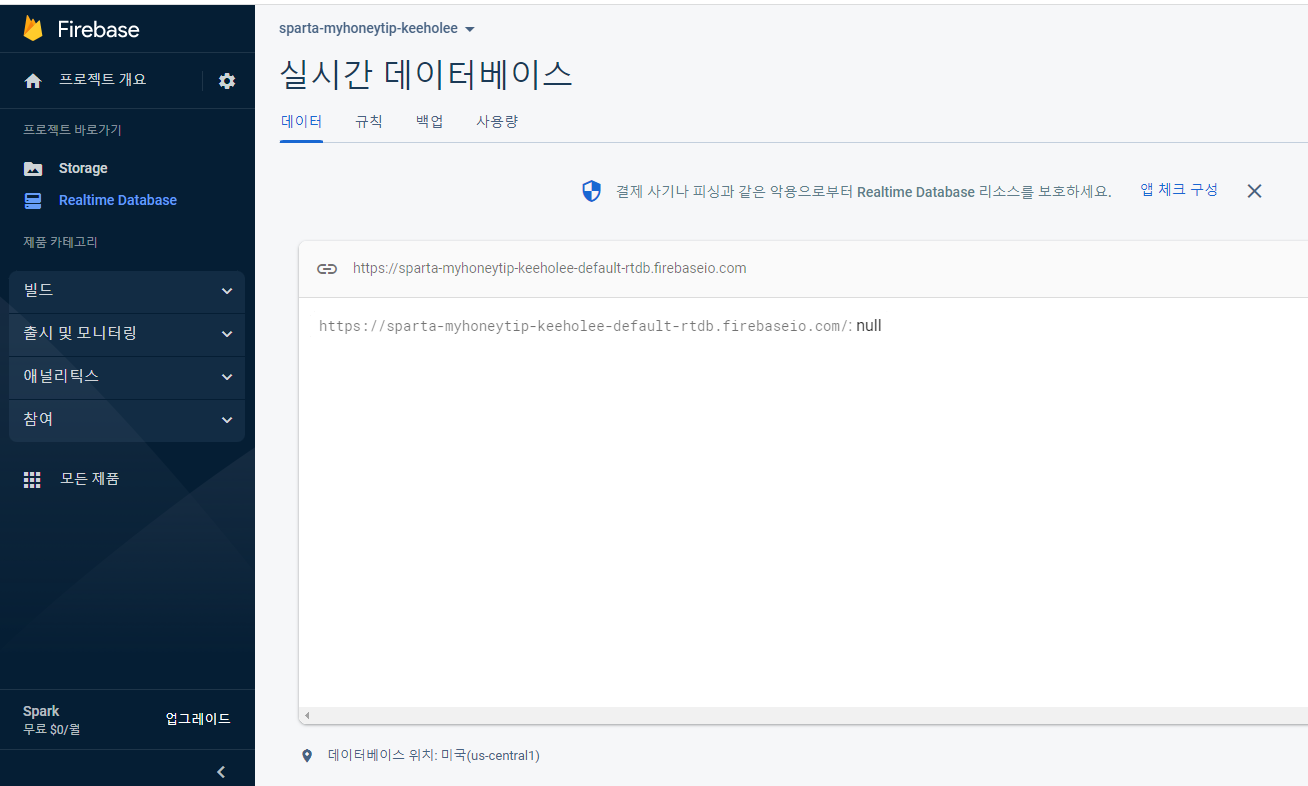Image resolution: width=1308 pixels, height=786 pixels.
Task: Collapse the sidebar with the chevron
Action: tap(221, 771)
